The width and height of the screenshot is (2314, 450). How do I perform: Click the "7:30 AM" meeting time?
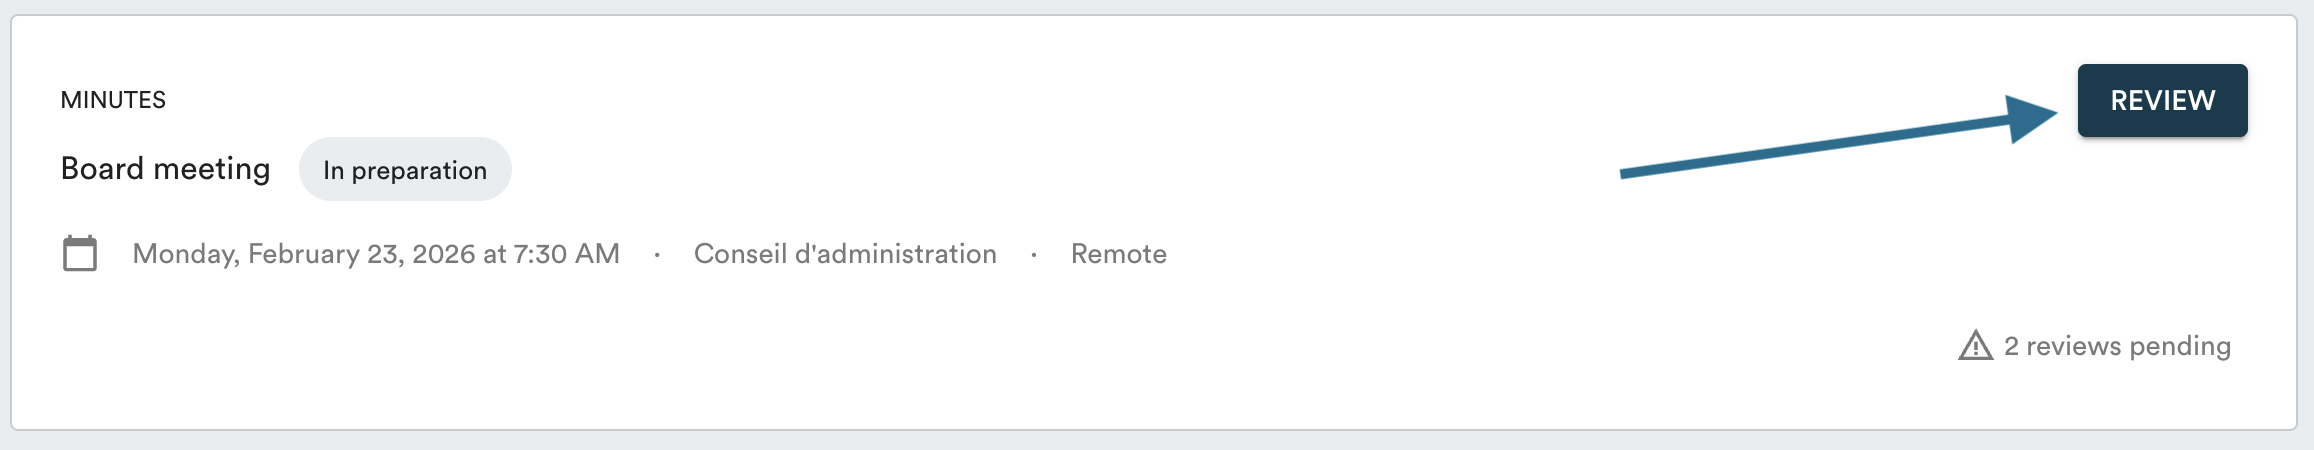point(567,254)
